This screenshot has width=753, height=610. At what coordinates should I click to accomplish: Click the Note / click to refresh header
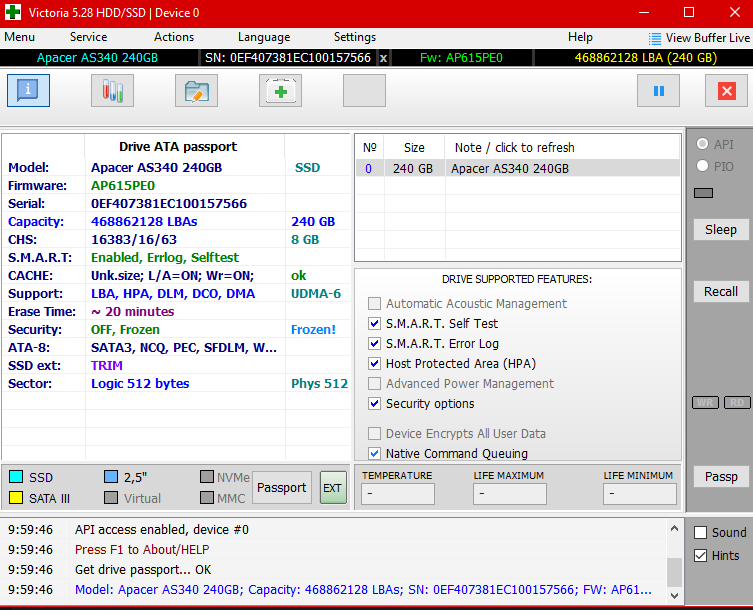pyautogui.click(x=515, y=147)
